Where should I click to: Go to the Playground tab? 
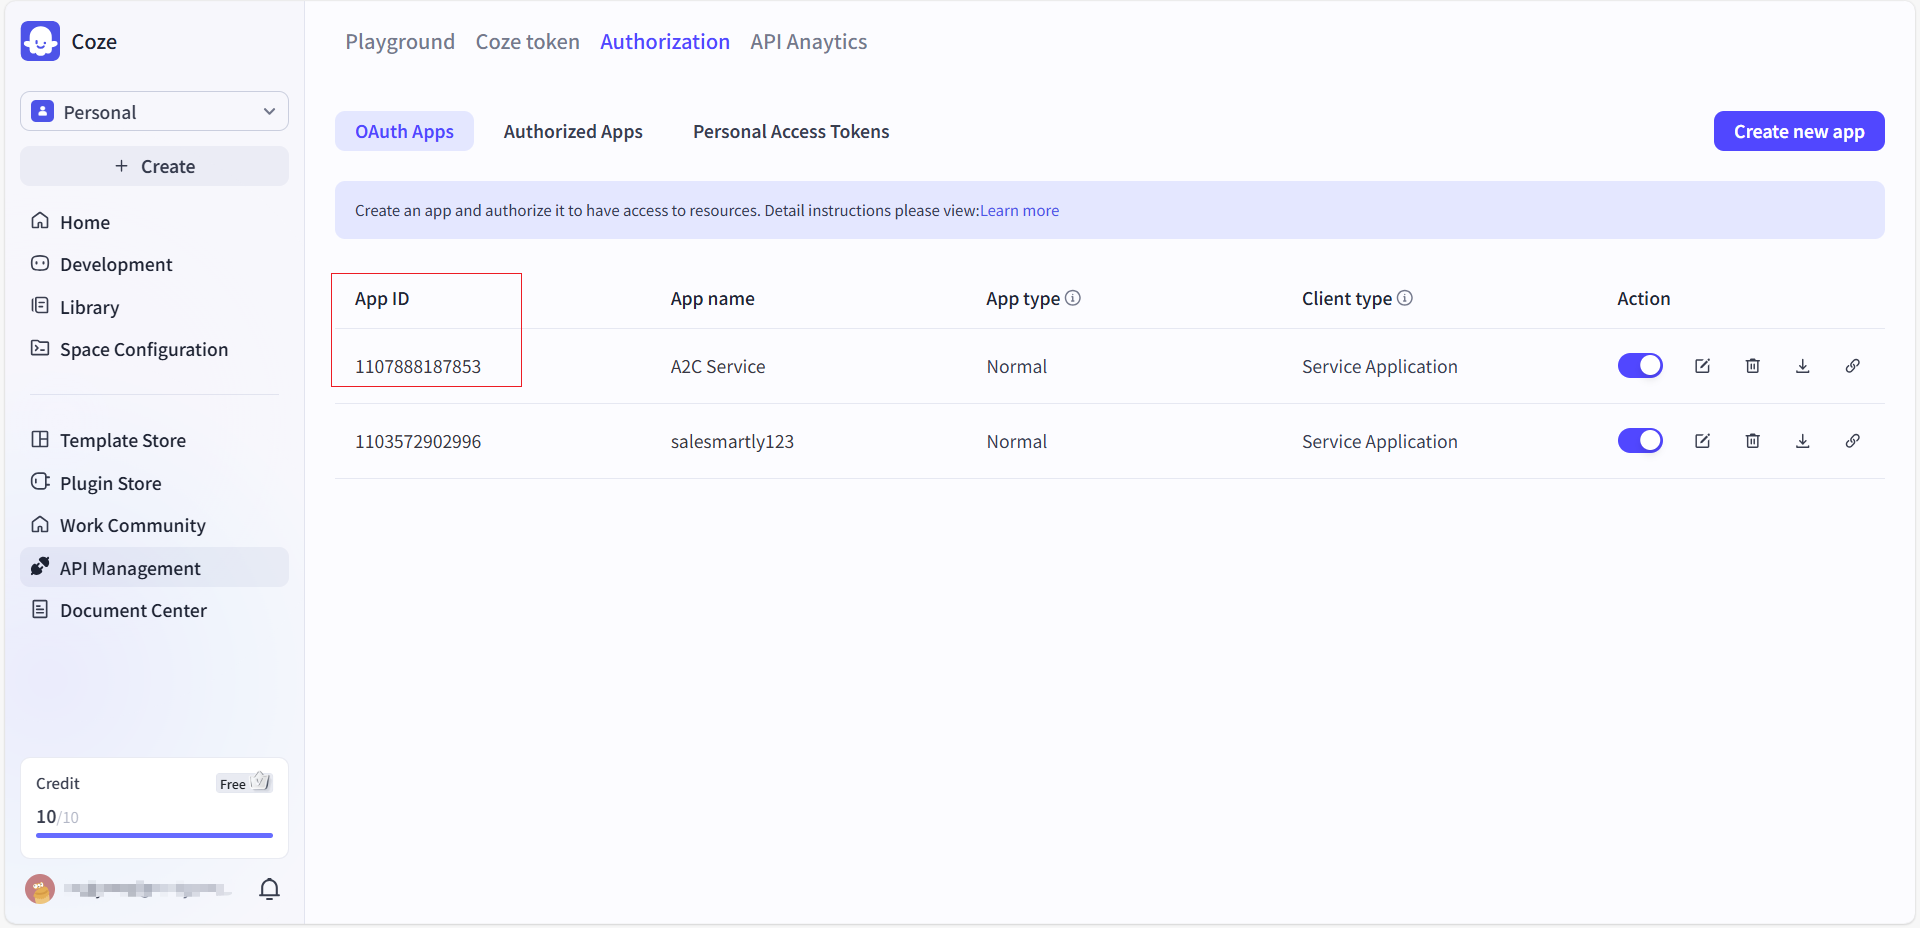pos(400,42)
